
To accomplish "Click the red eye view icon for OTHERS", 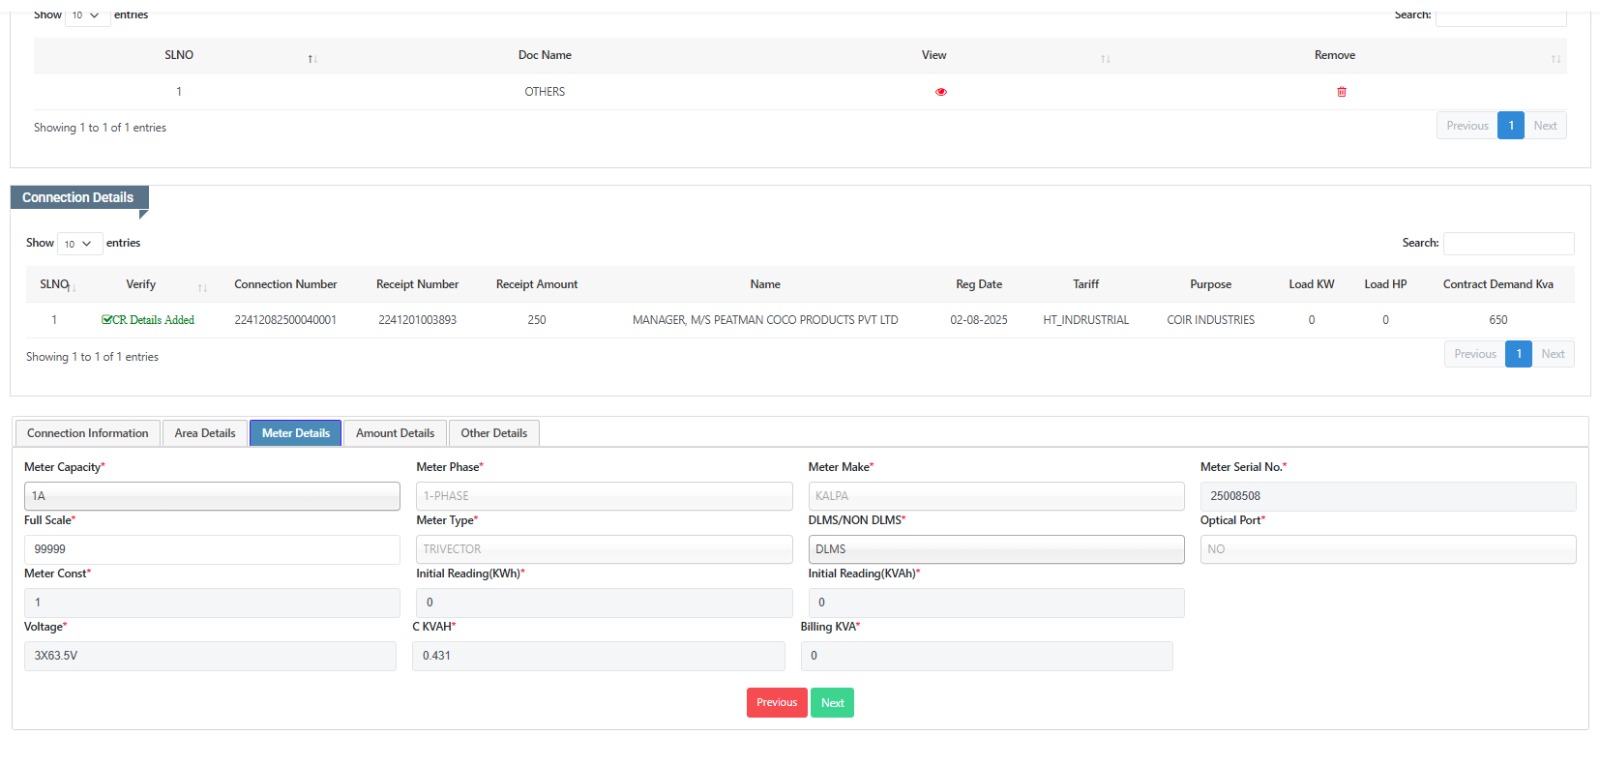I will pos(940,92).
